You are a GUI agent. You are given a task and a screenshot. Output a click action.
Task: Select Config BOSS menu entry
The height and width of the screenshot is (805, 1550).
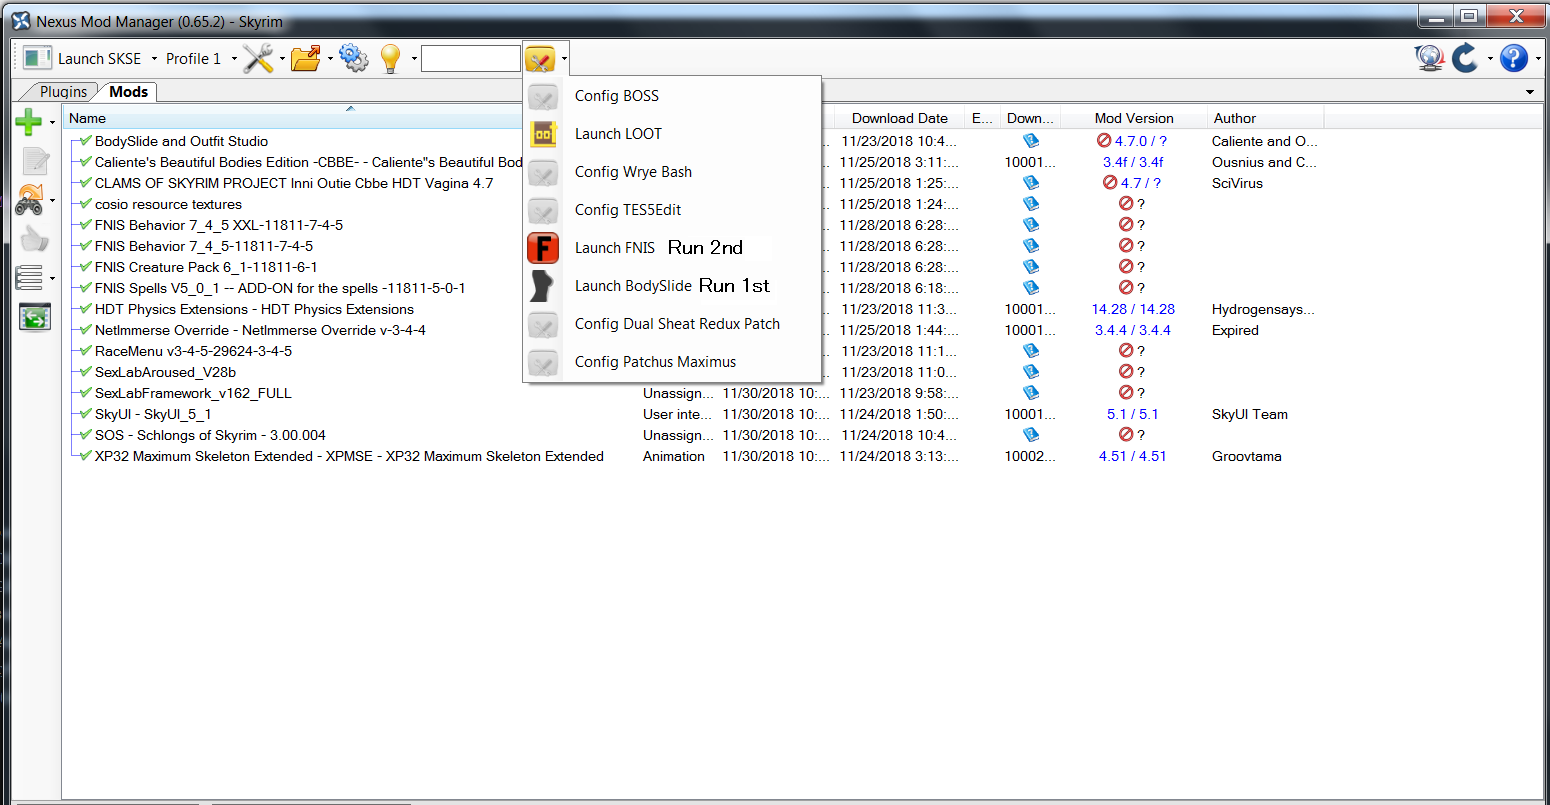pos(672,96)
